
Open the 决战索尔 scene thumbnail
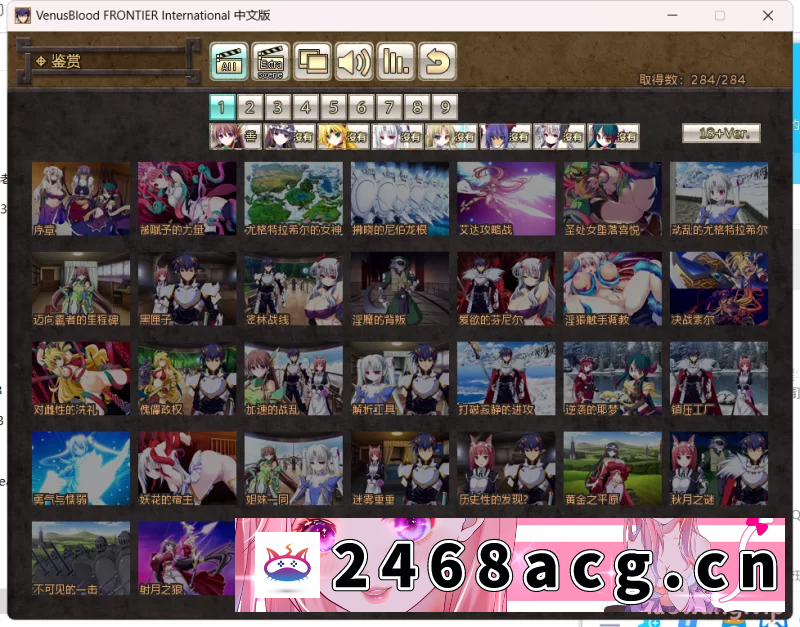(718, 289)
